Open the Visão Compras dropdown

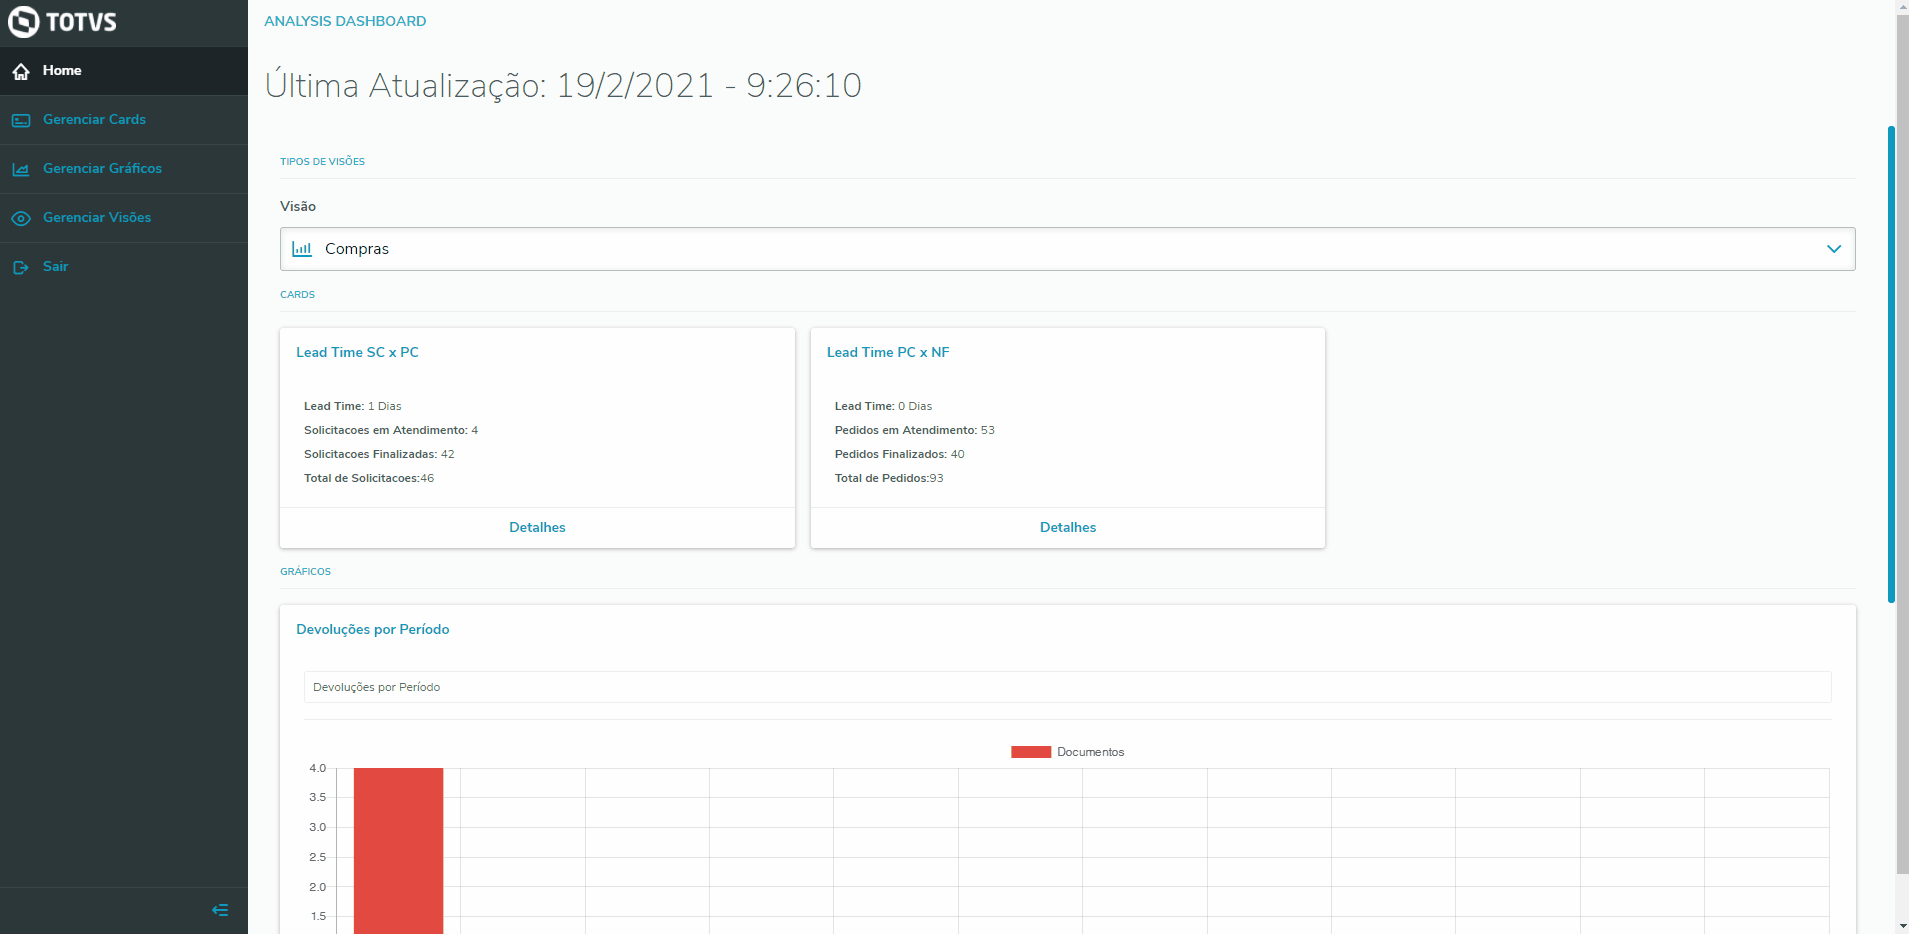[1067, 249]
